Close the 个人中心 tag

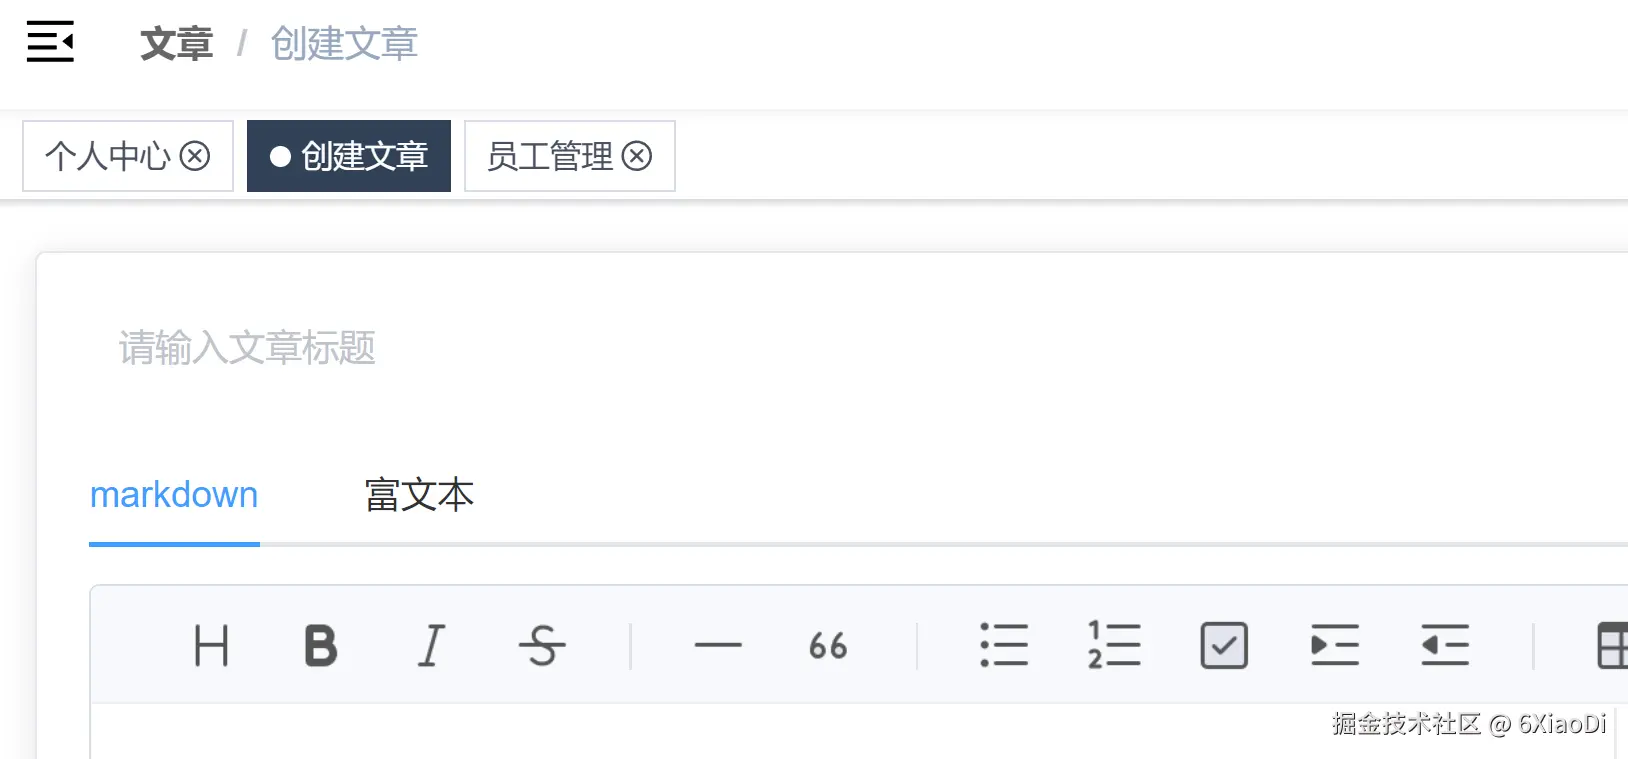[195, 156]
